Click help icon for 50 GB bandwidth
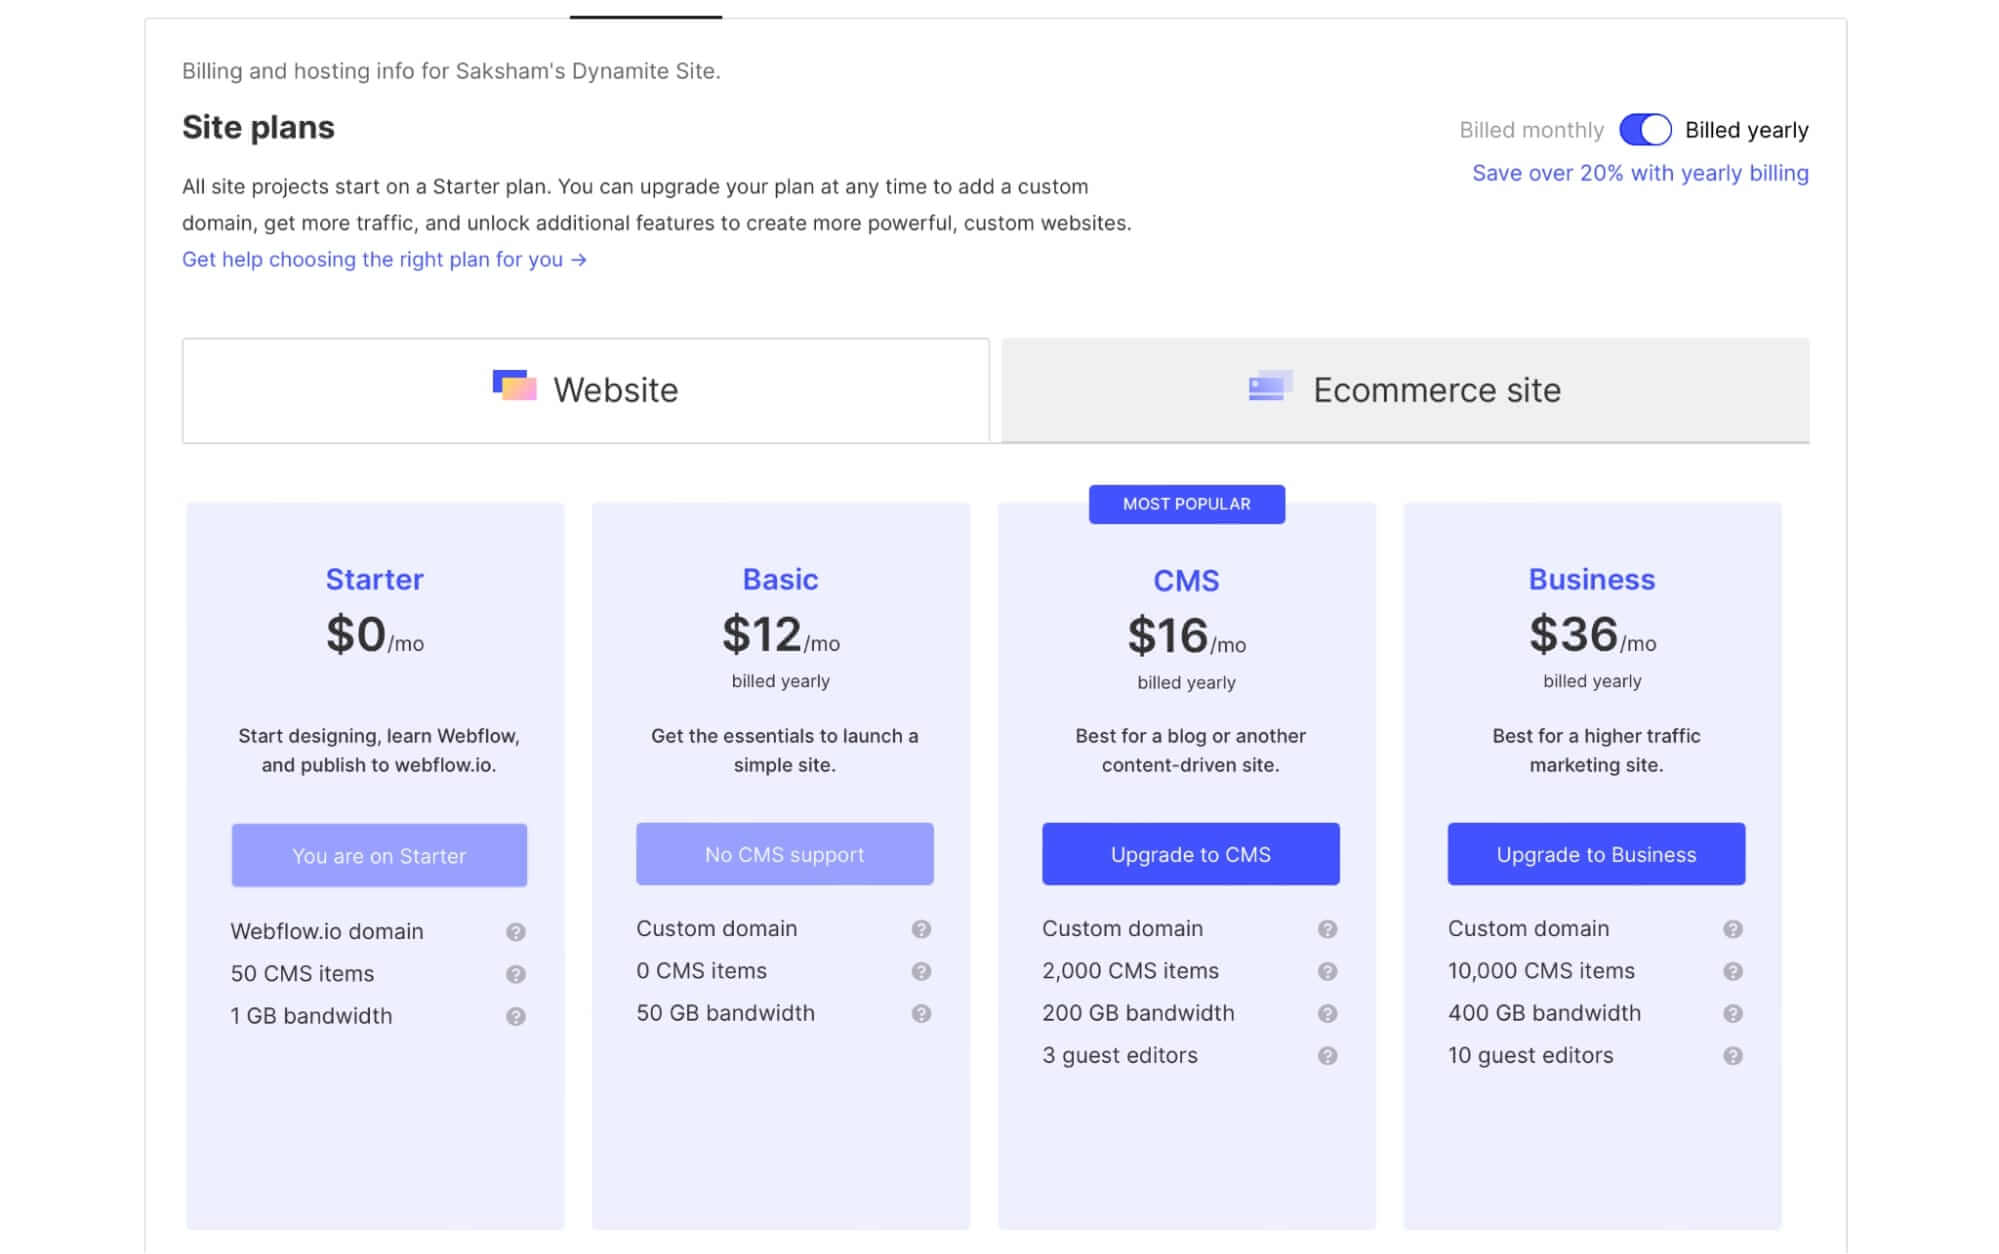 [x=922, y=1013]
